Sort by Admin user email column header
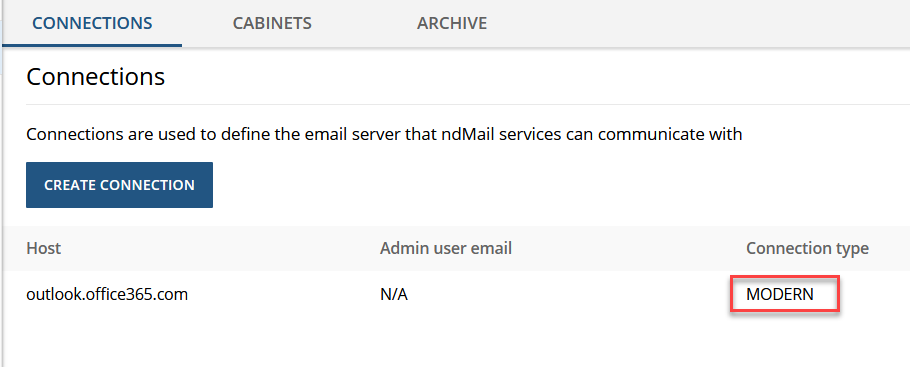This screenshot has height=367, width=910. (x=446, y=249)
